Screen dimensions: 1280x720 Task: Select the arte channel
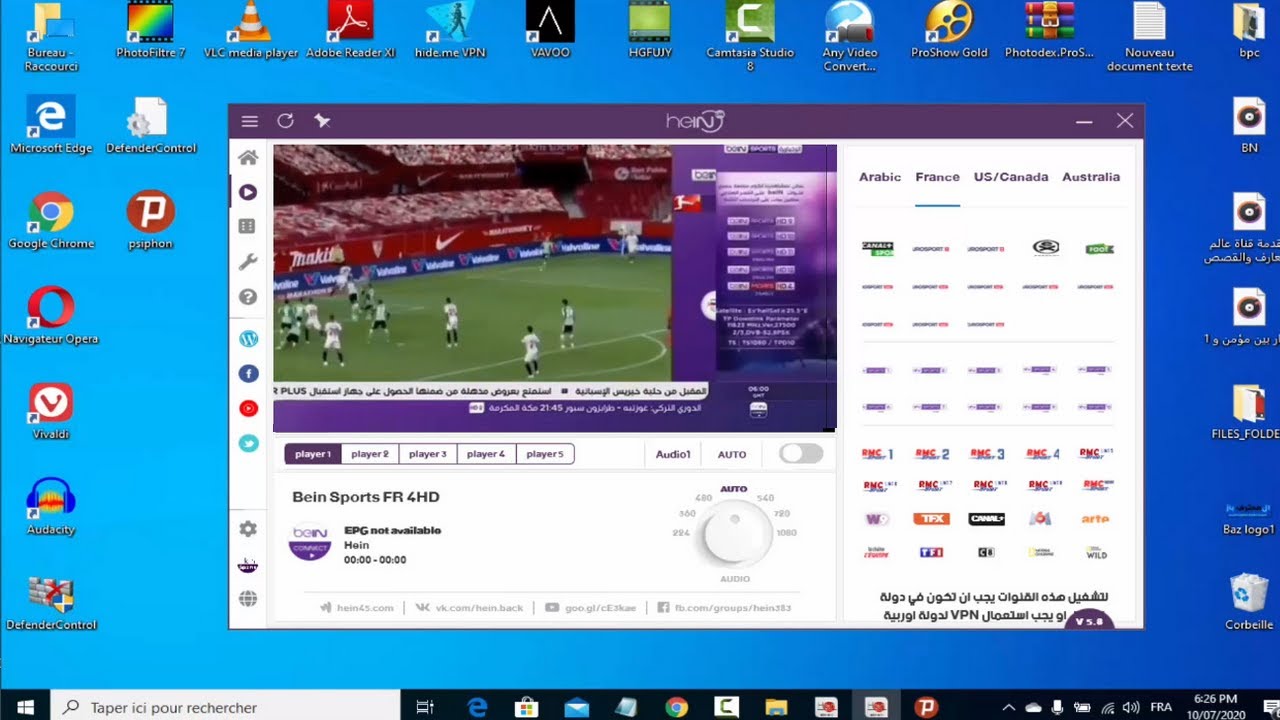point(1095,519)
